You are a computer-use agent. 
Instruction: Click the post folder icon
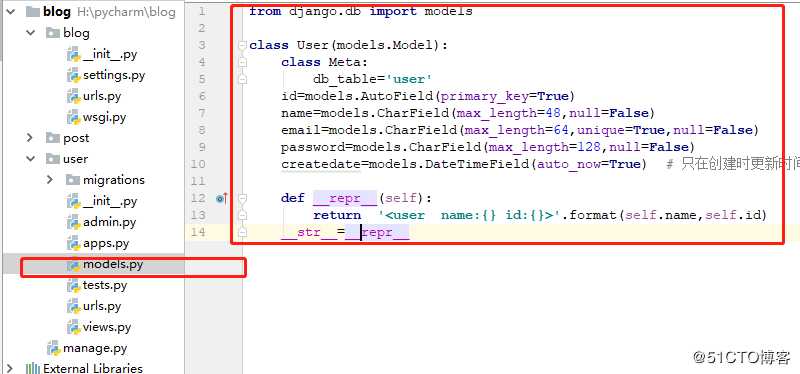pyautogui.click(x=53, y=138)
